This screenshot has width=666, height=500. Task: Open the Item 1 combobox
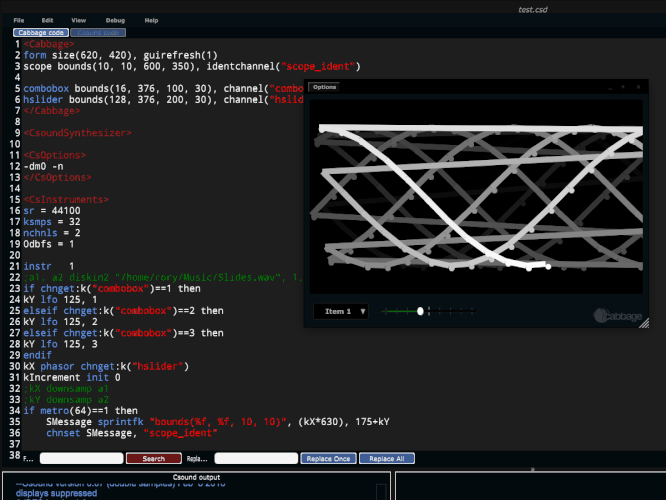click(341, 311)
